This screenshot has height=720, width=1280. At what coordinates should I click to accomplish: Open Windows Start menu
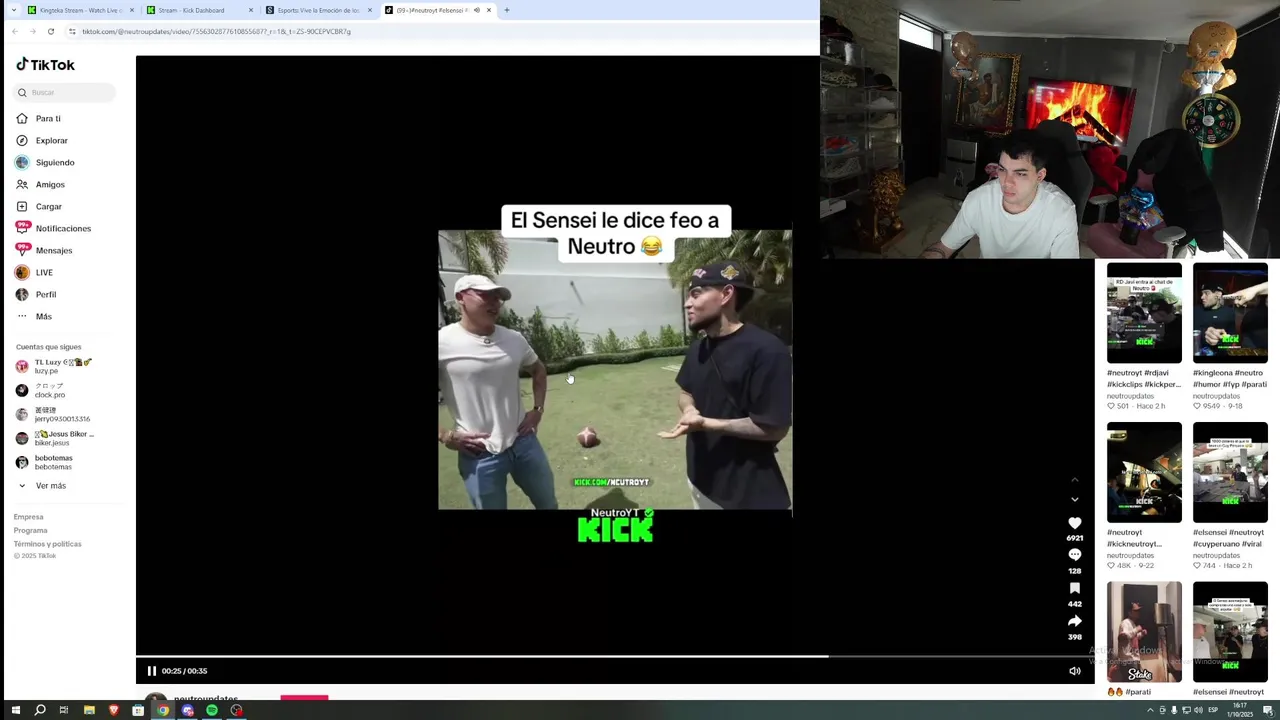(15, 710)
